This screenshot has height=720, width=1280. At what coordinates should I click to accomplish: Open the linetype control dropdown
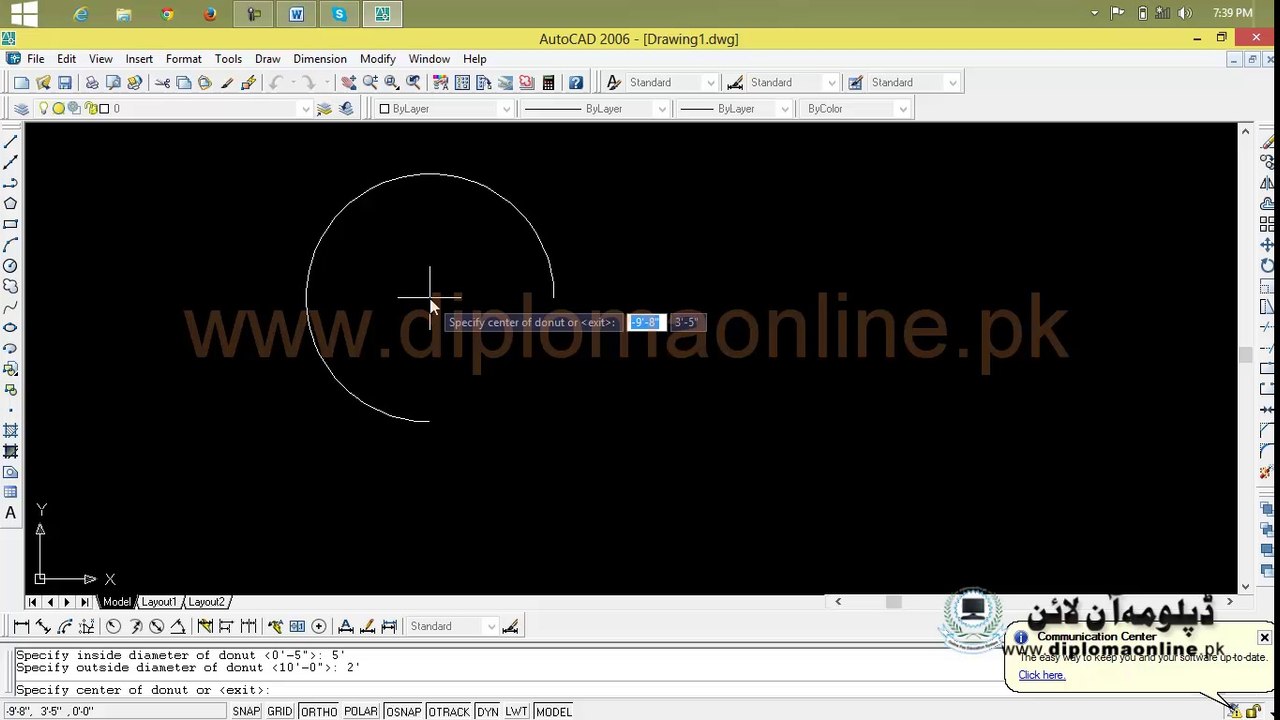[661, 109]
